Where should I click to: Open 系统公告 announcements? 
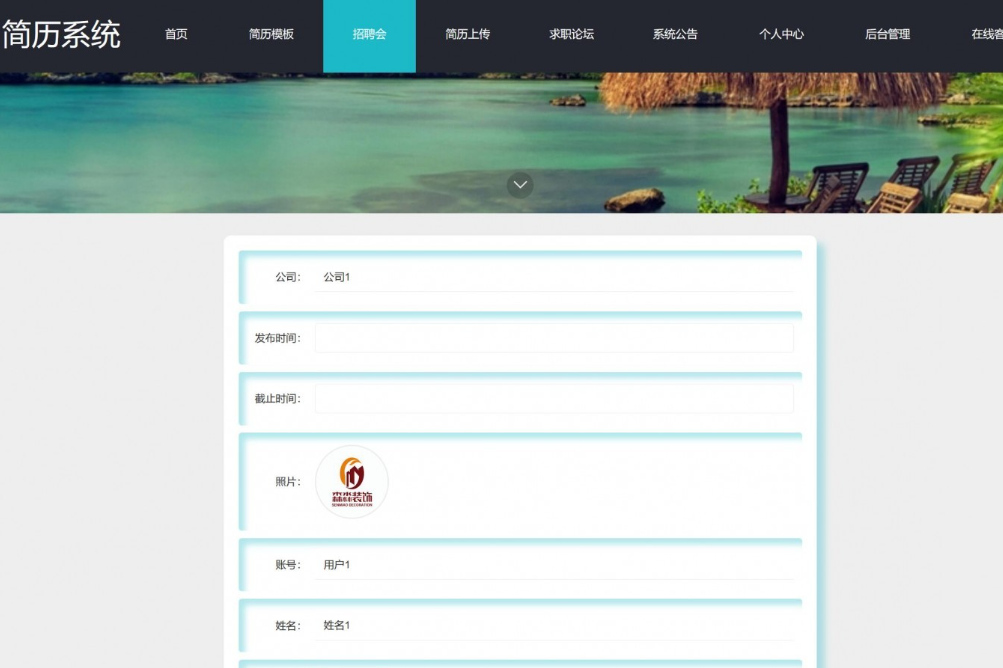pyautogui.click(x=675, y=34)
